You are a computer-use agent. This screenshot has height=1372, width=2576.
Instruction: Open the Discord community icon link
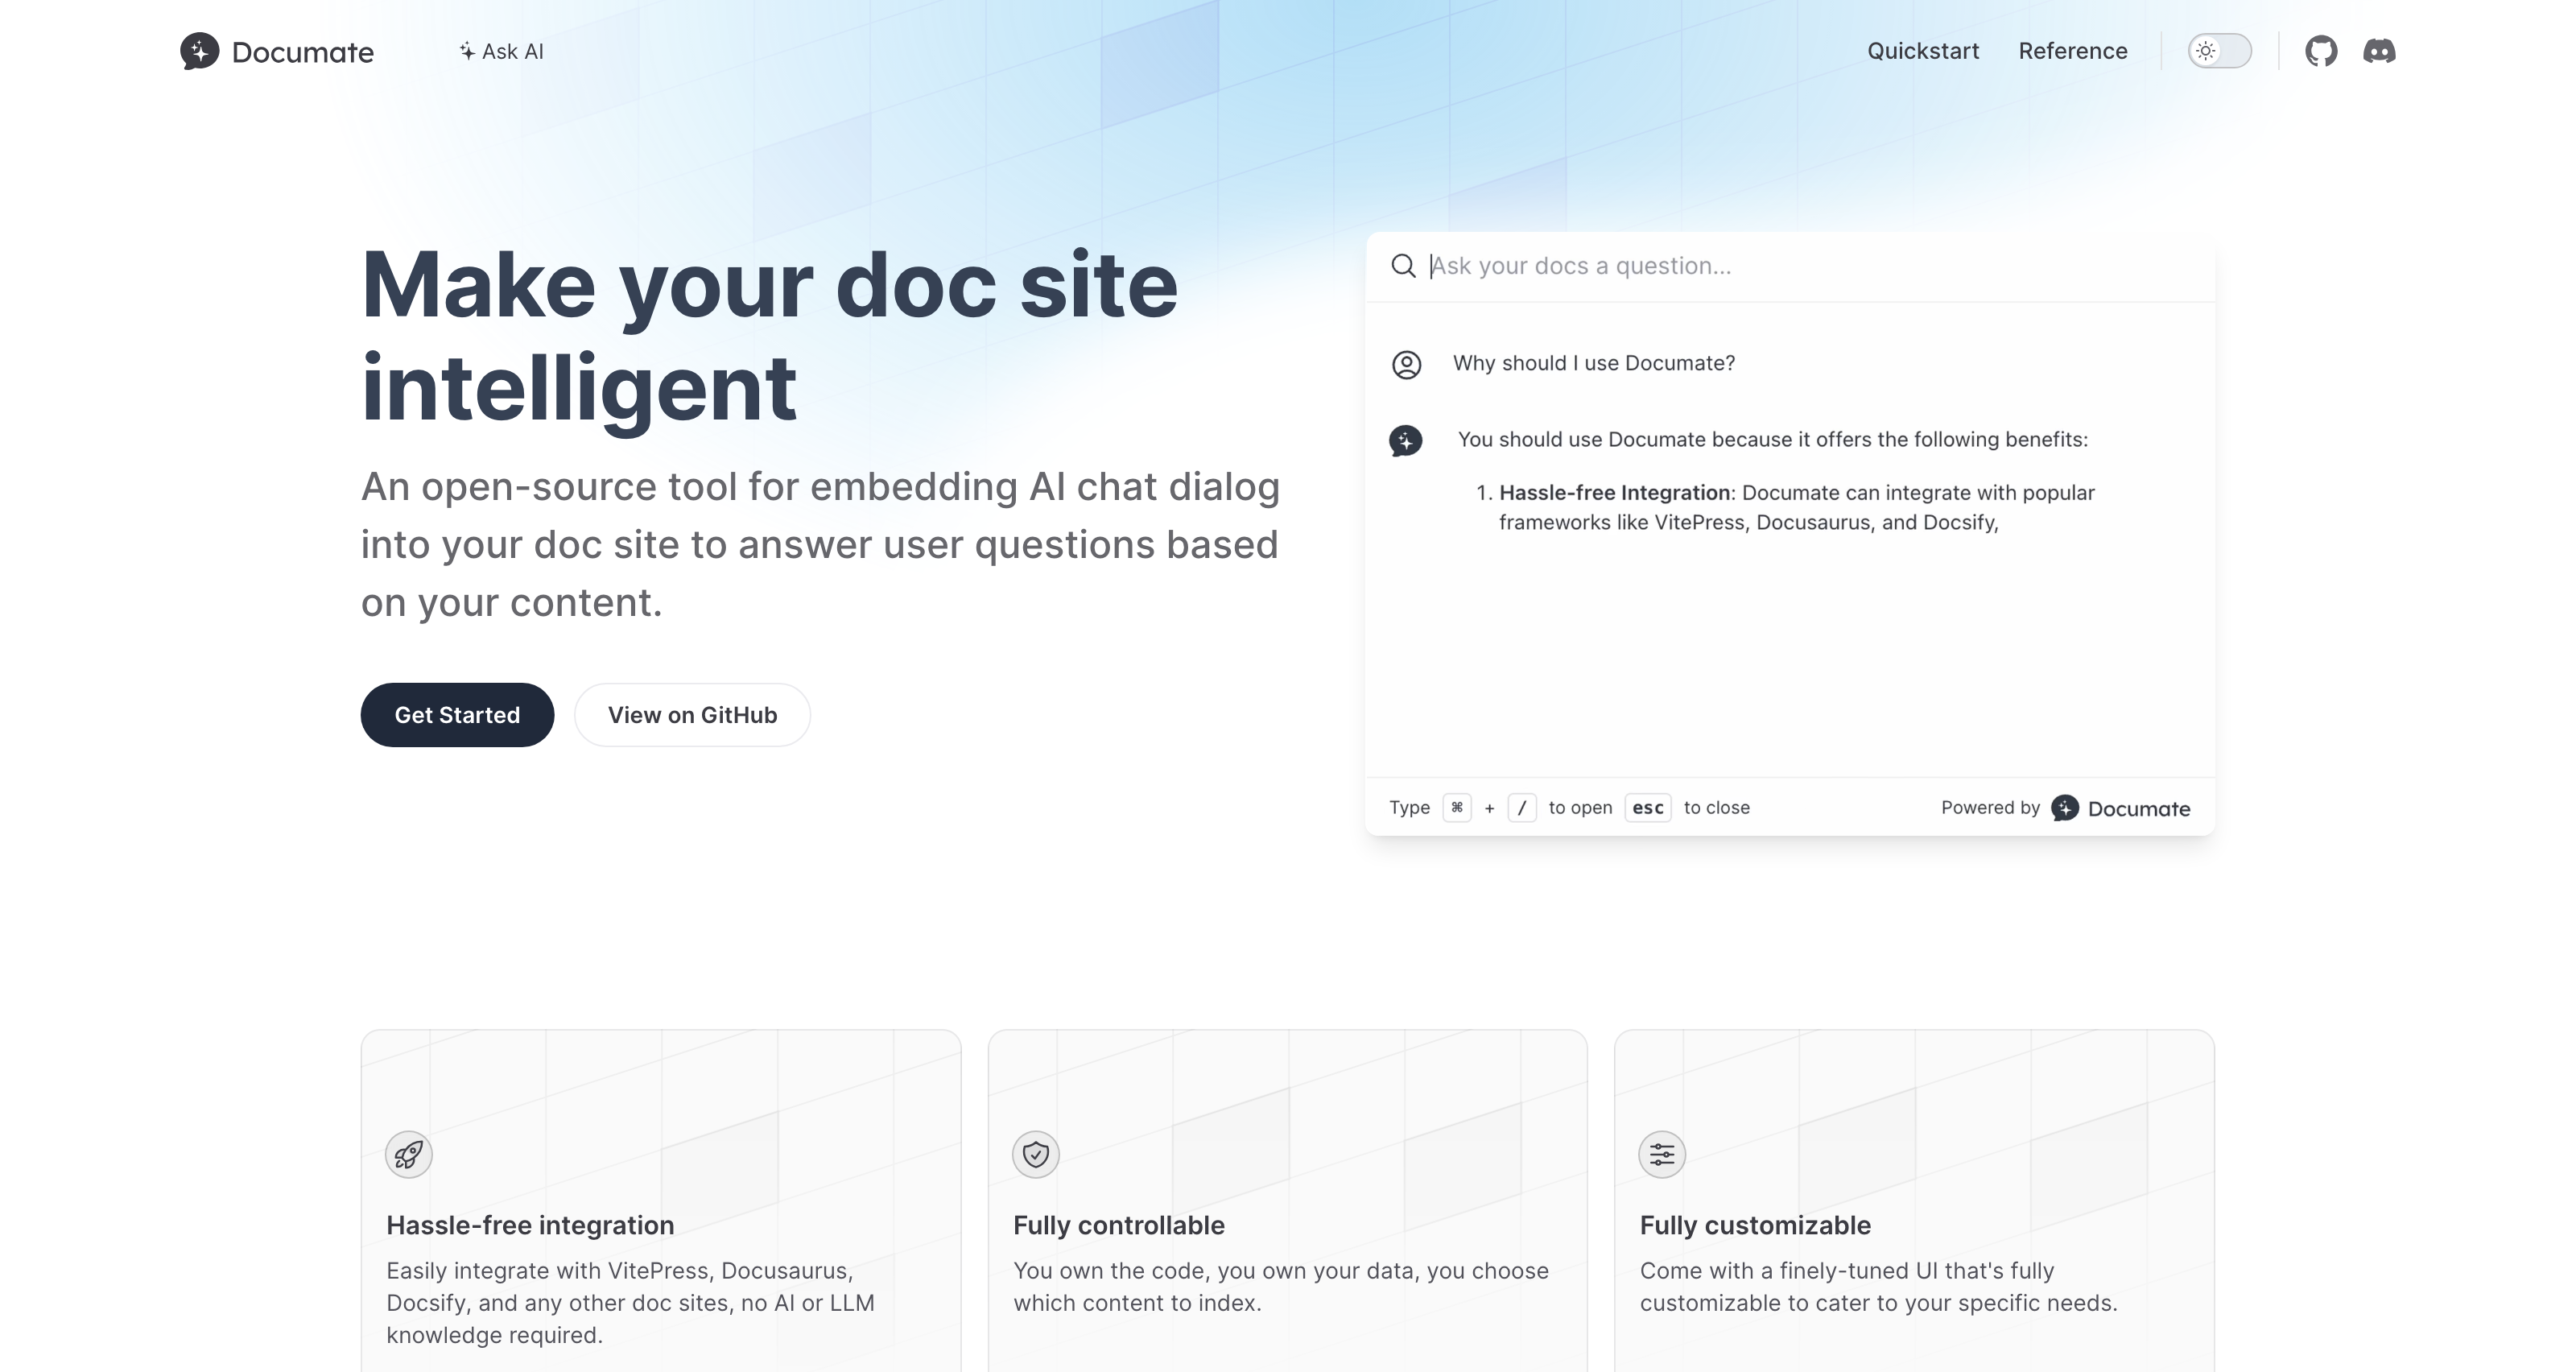coord(2378,51)
